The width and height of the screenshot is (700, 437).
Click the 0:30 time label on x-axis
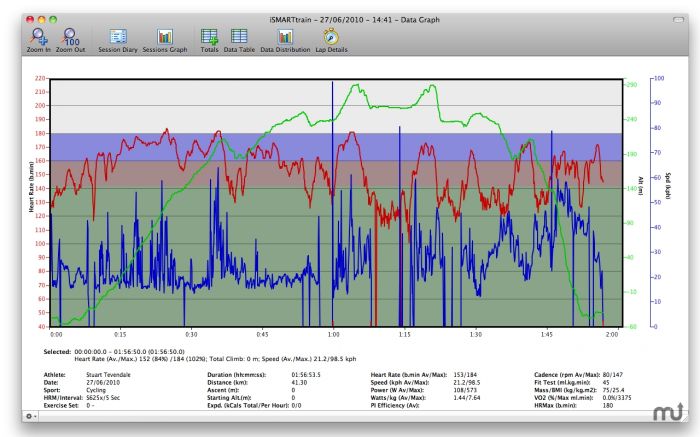[191, 334]
